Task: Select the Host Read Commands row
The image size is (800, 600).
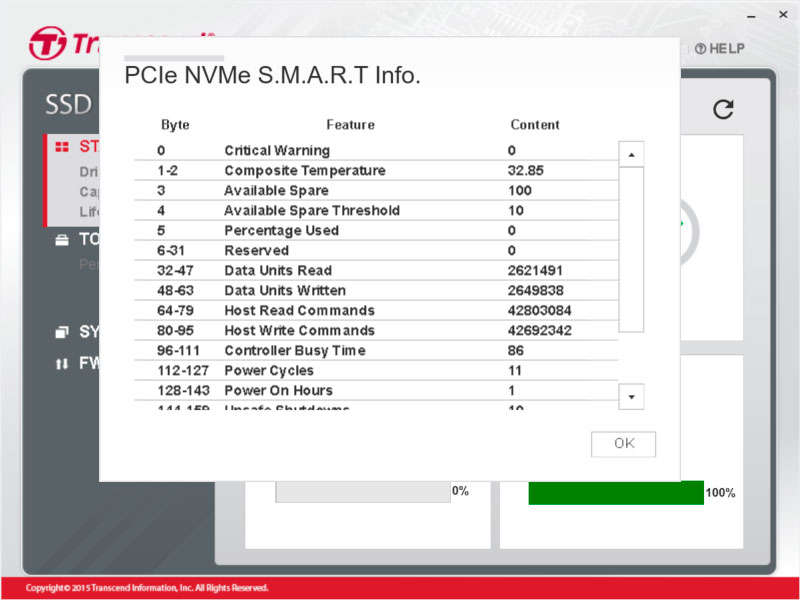Action: tap(376, 310)
